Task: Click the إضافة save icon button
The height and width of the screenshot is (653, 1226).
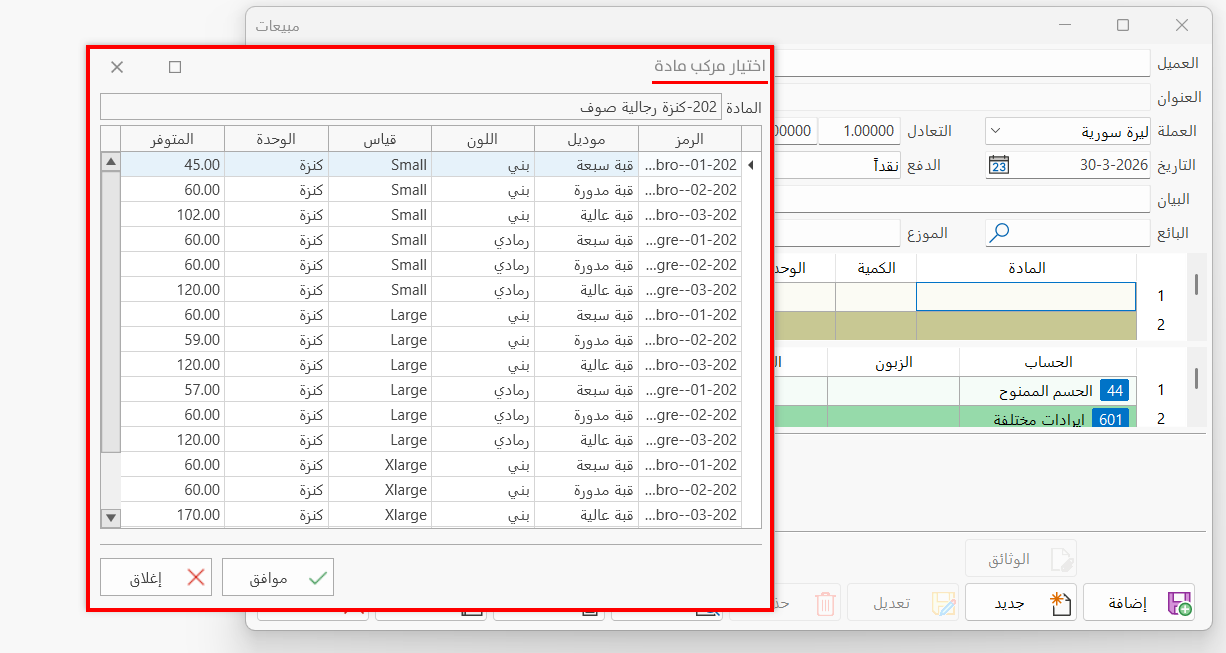Action: 1138,603
